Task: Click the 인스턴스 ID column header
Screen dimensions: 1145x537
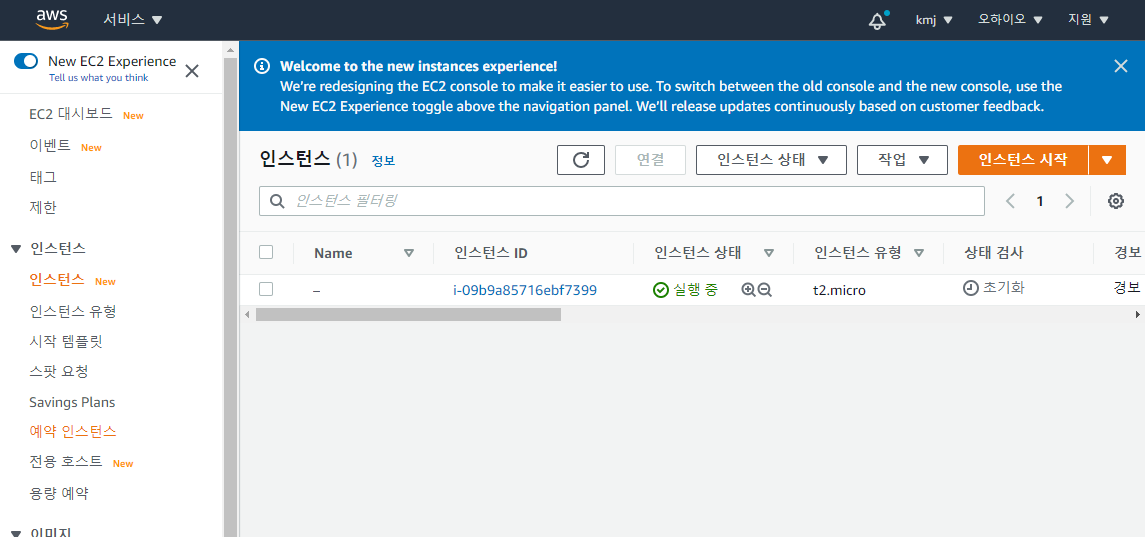Action: click(x=491, y=253)
